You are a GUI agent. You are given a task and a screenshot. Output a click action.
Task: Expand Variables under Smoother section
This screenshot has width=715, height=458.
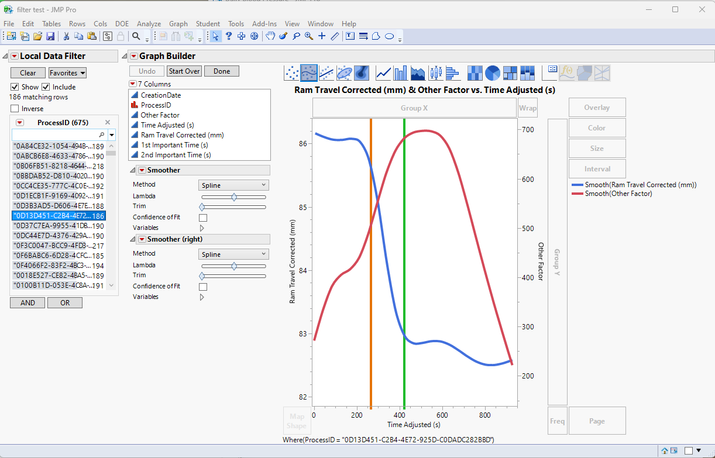(x=202, y=228)
